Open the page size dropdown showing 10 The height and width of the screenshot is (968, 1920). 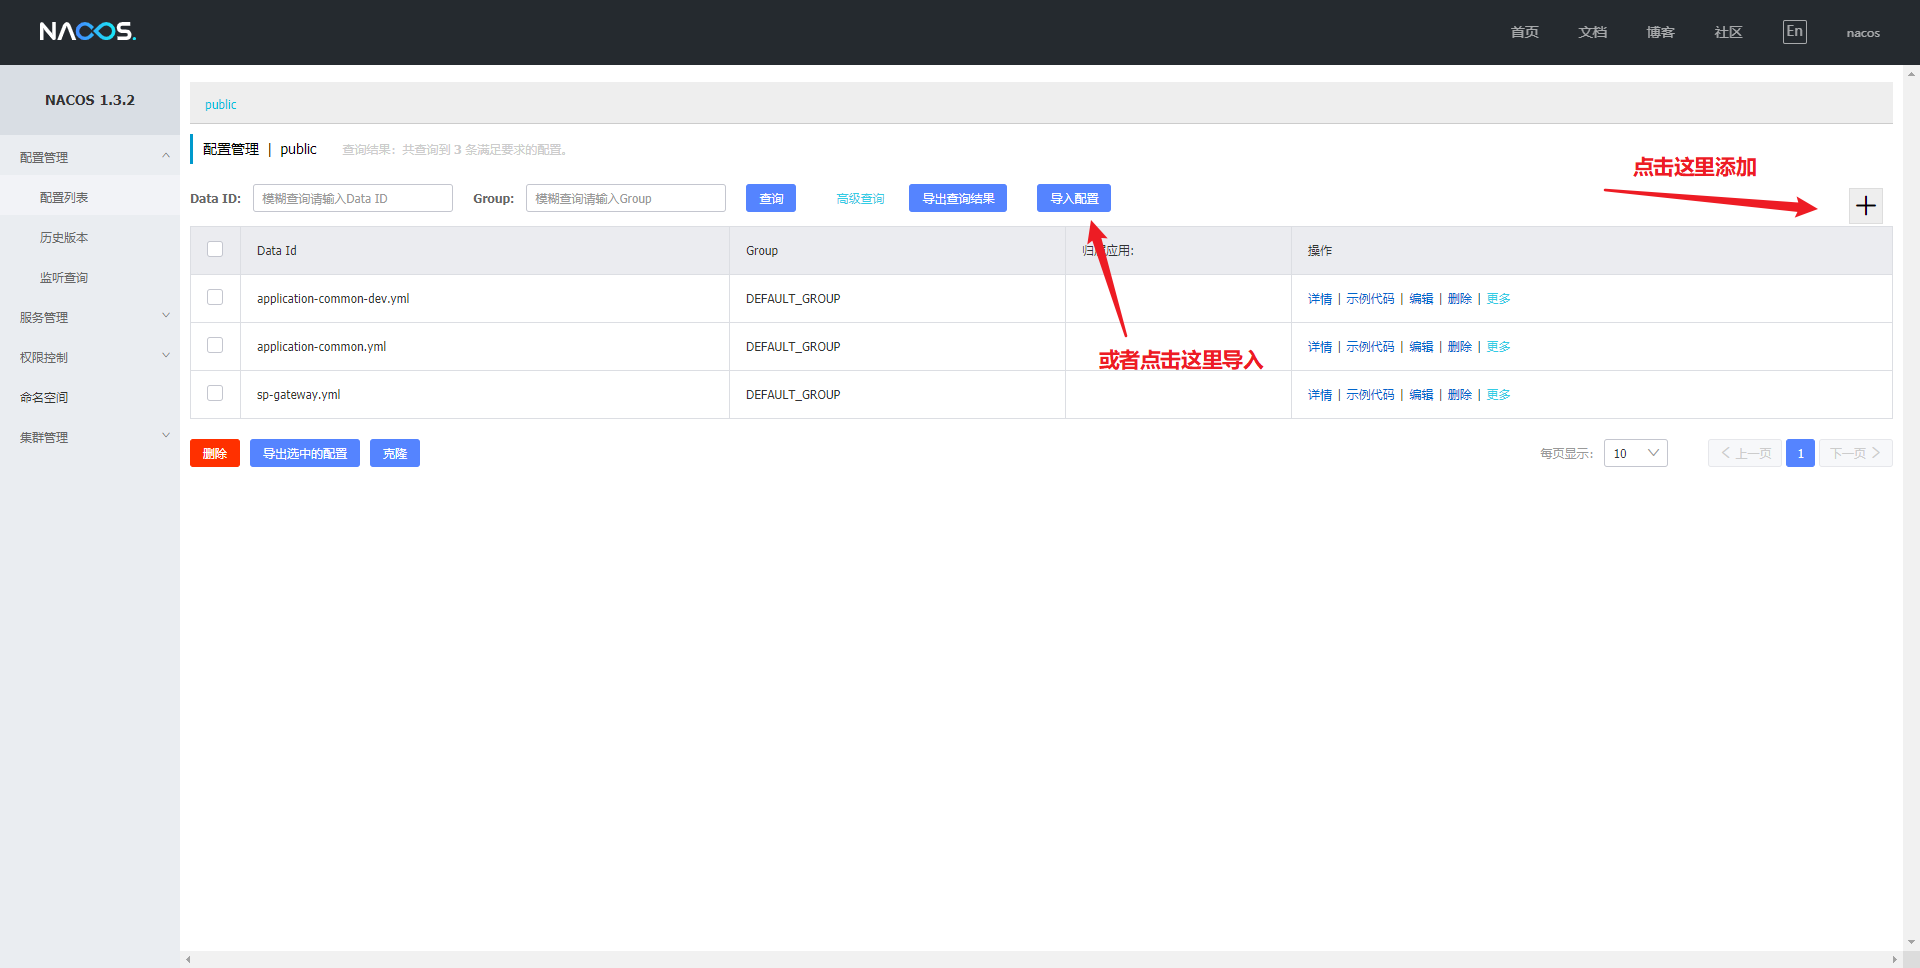coord(1635,453)
